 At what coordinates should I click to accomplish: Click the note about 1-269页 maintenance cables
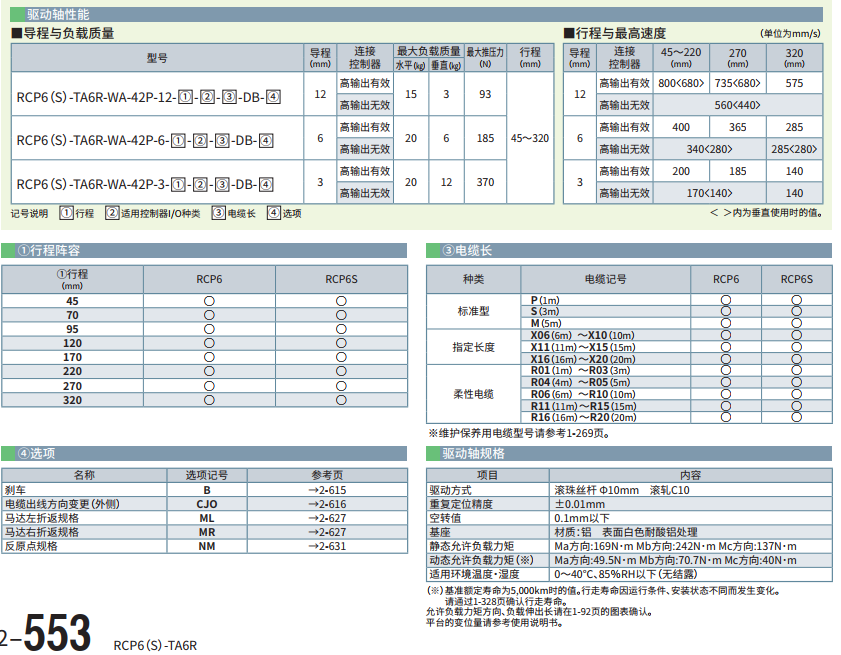tap(519, 433)
